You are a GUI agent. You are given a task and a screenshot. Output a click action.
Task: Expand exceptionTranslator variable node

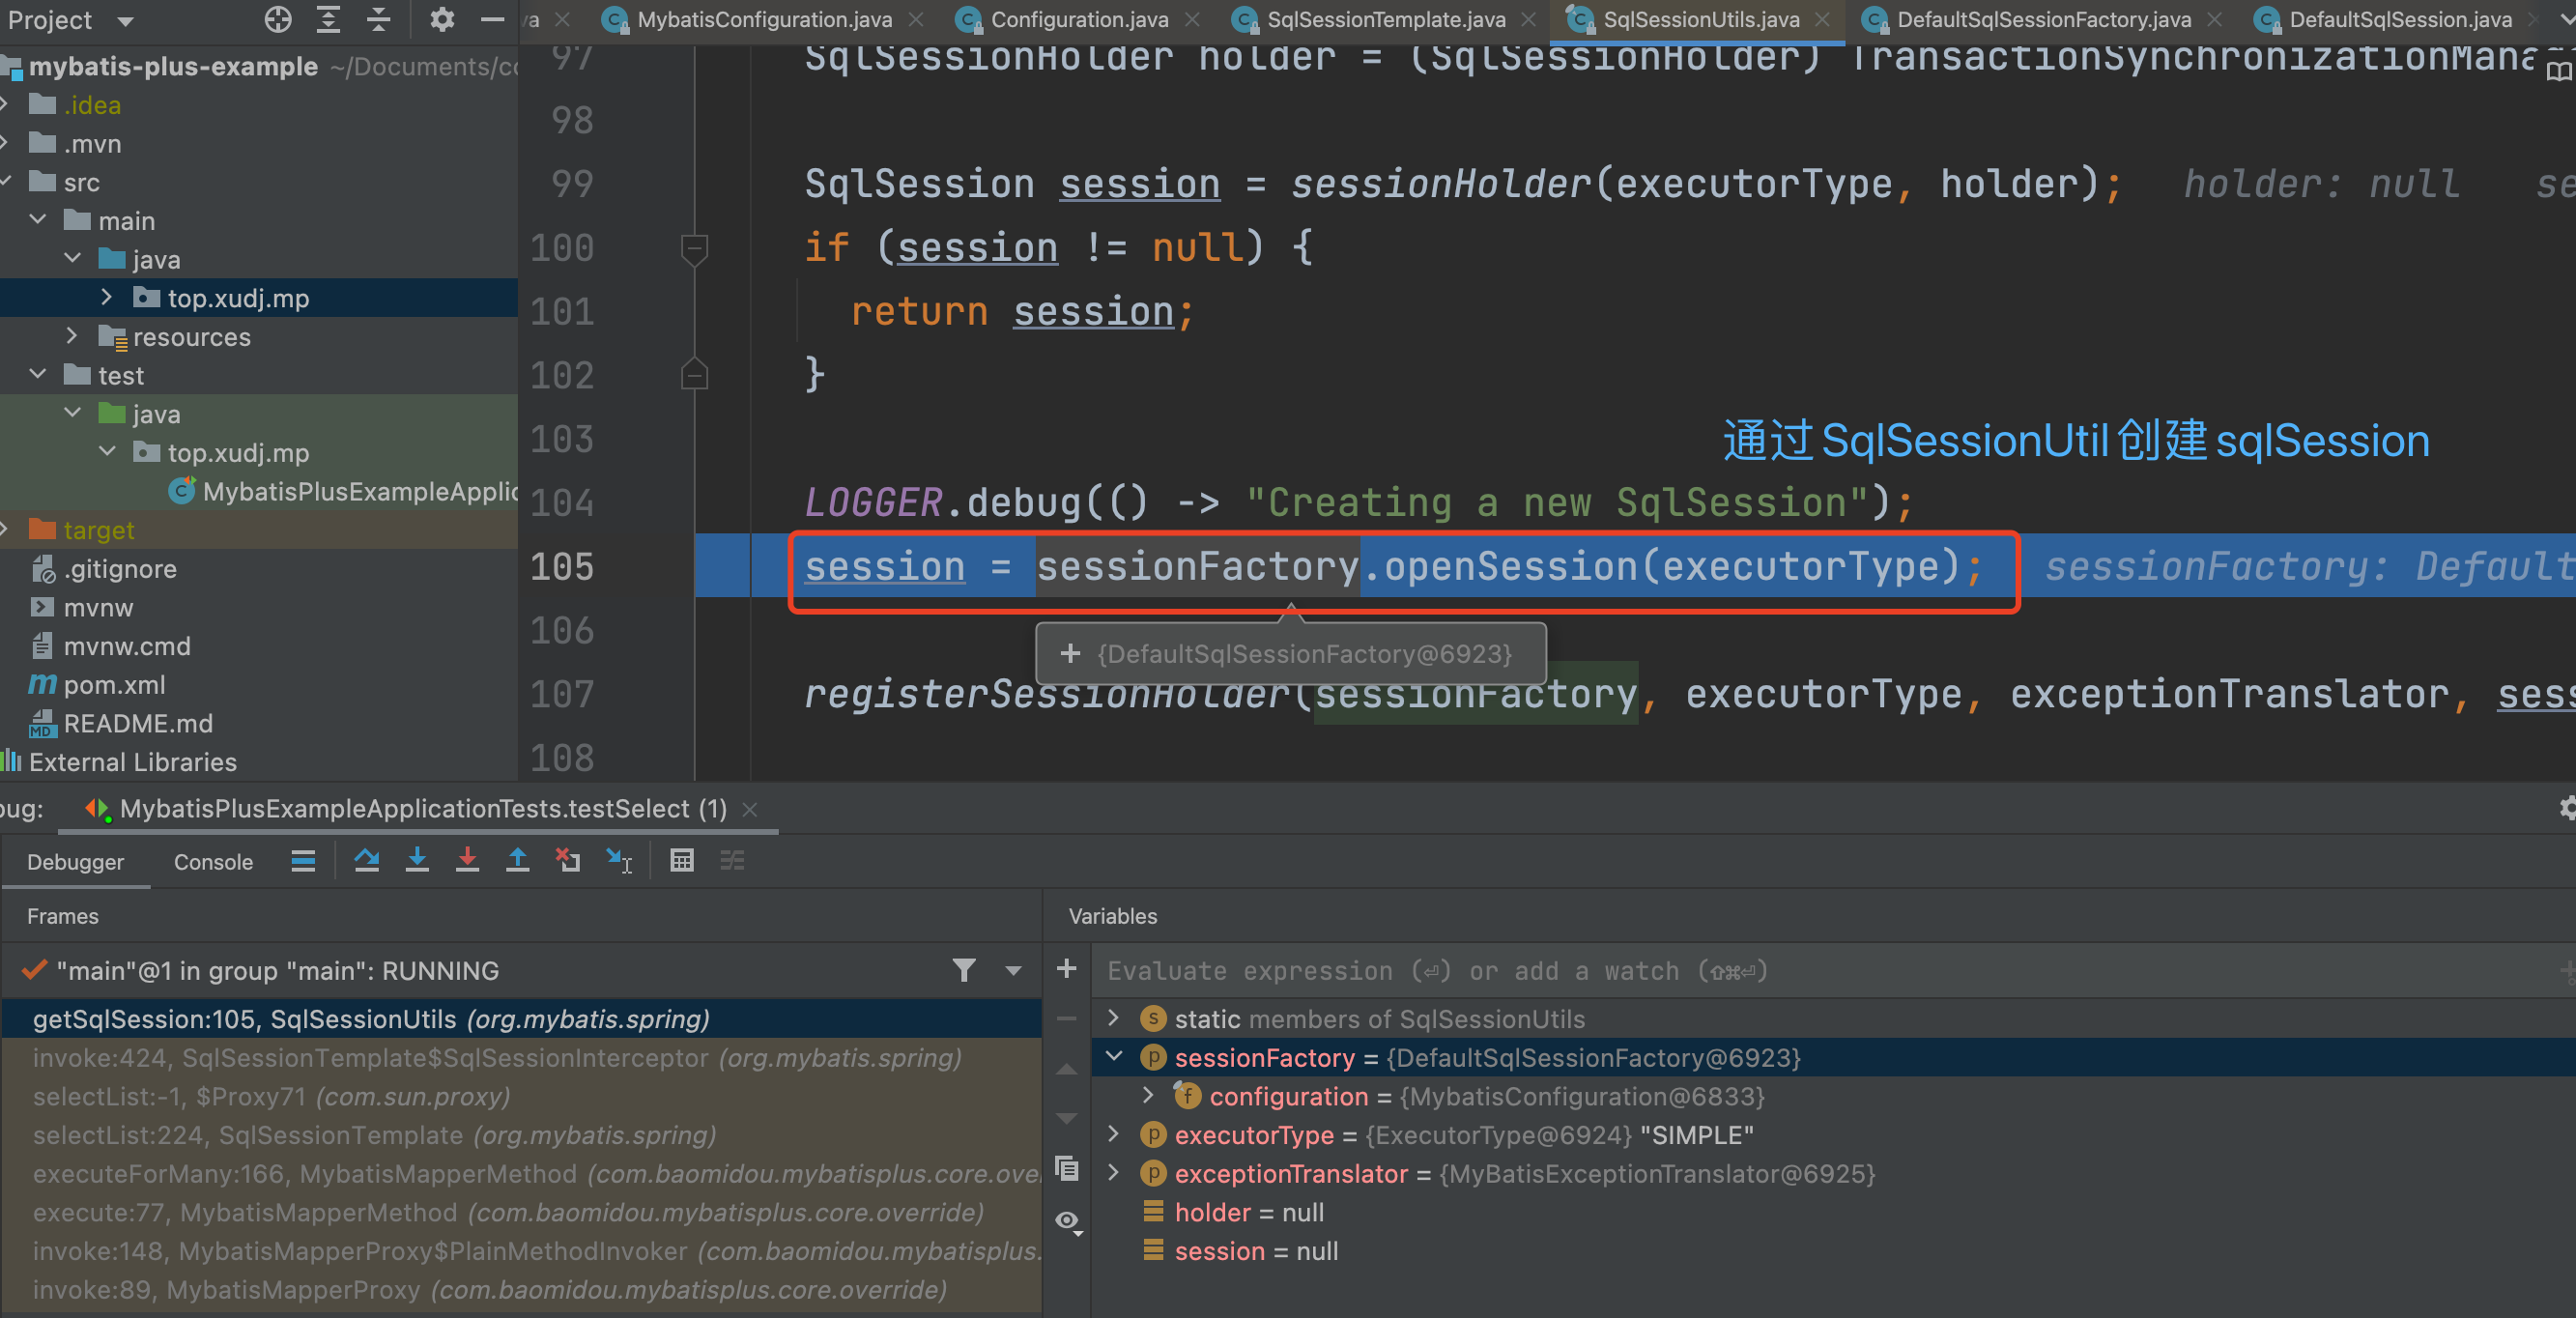1114,1173
